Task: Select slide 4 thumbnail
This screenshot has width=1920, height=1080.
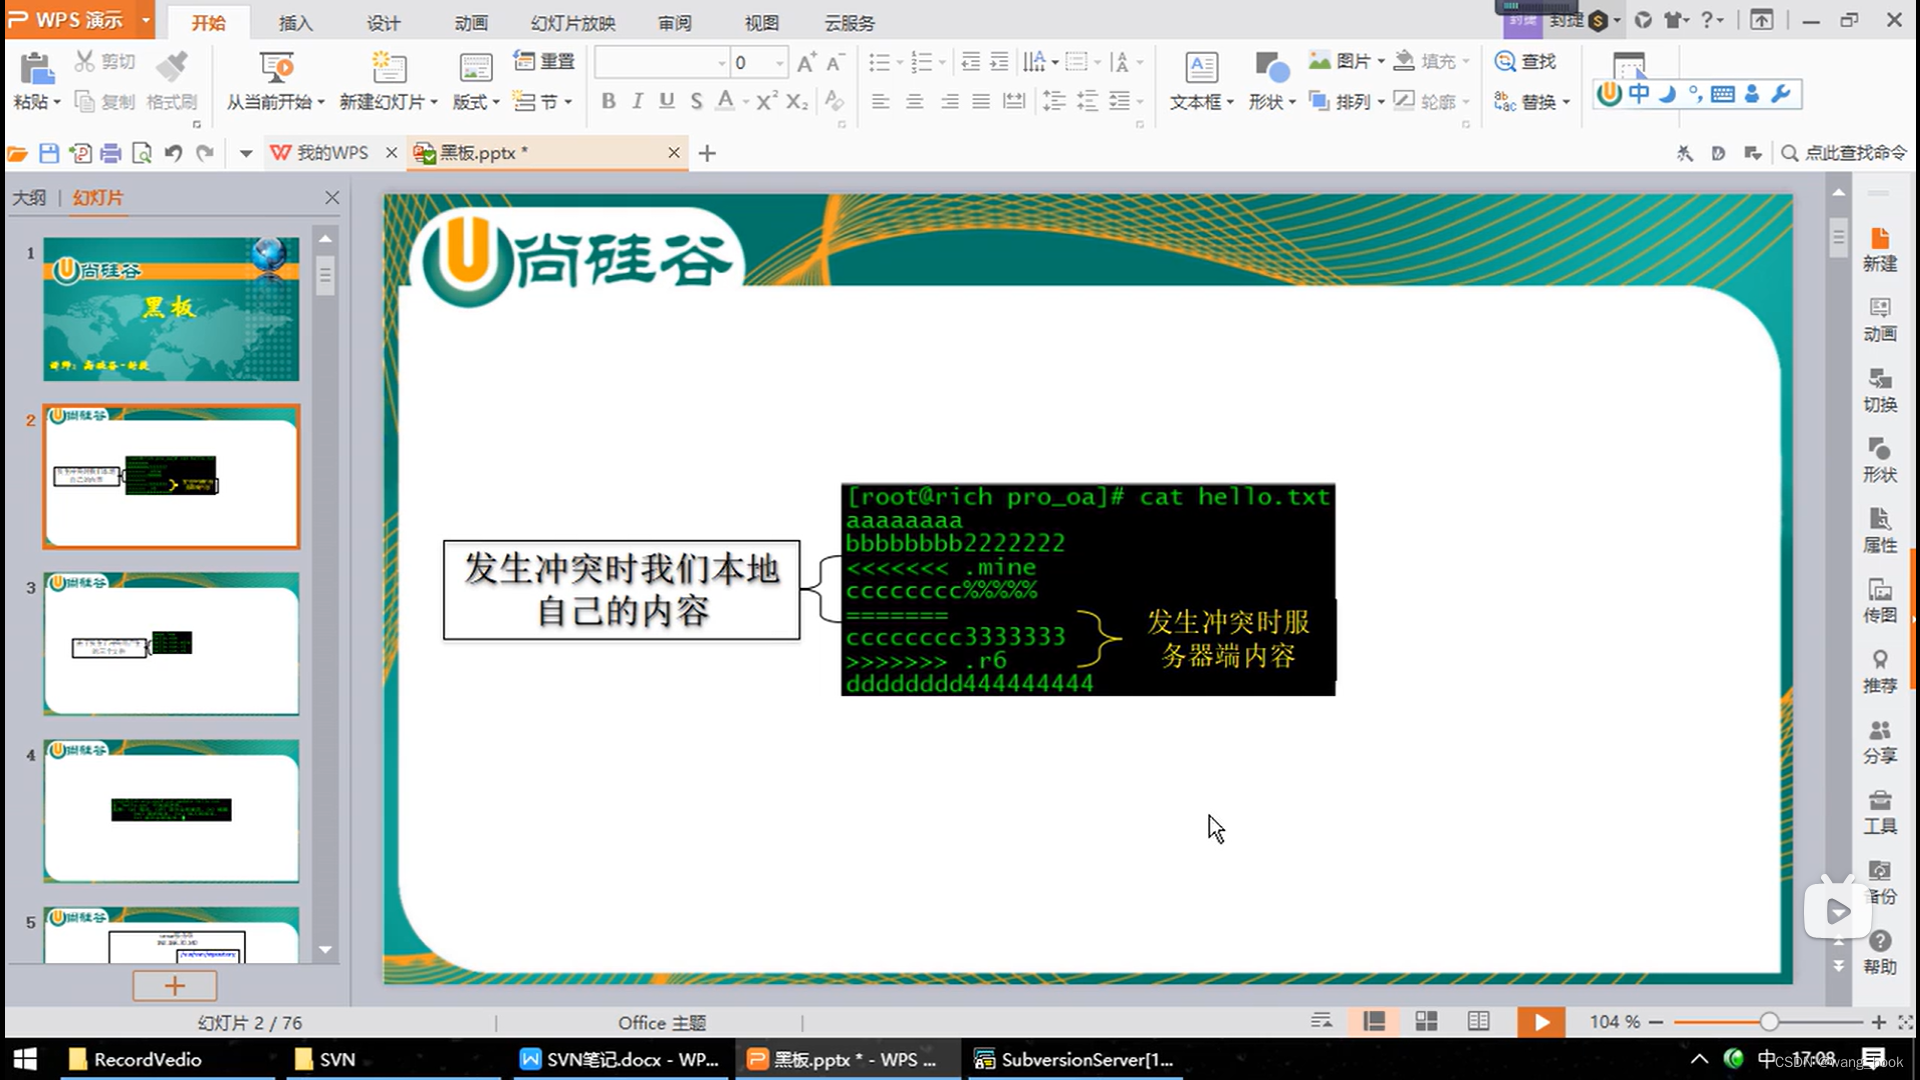Action: (x=171, y=811)
